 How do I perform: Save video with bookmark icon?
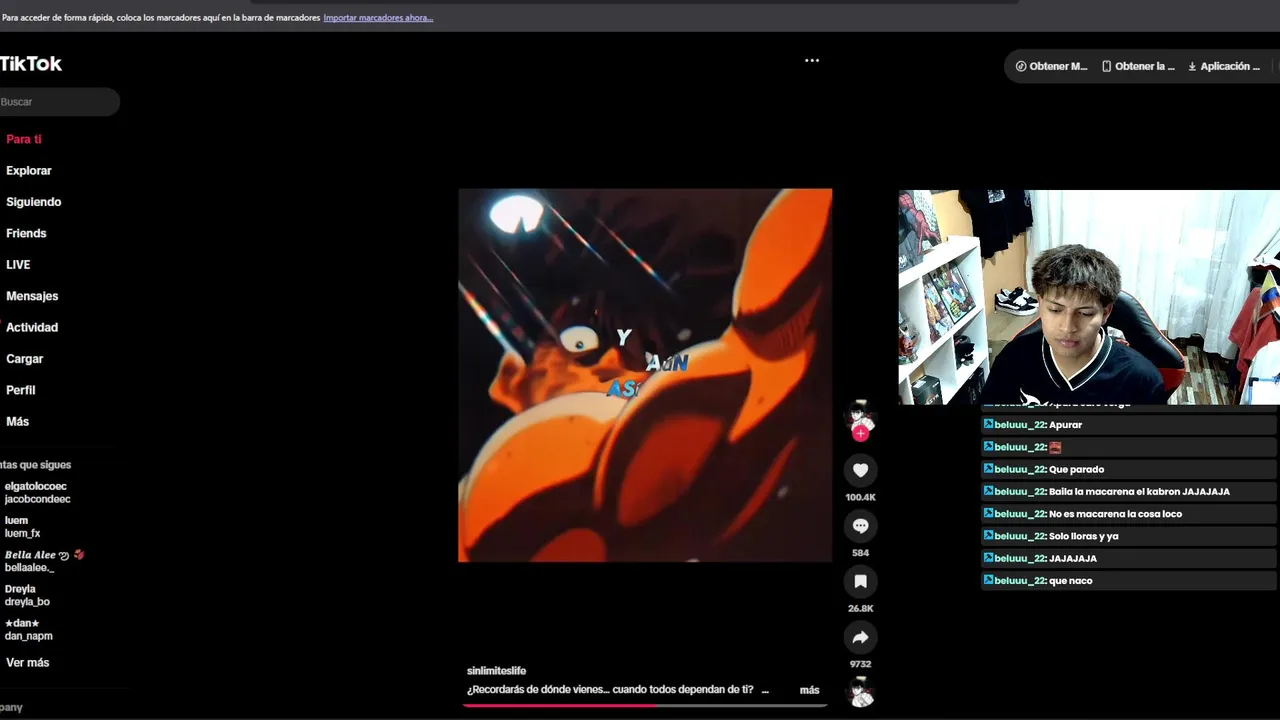click(860, 581)
